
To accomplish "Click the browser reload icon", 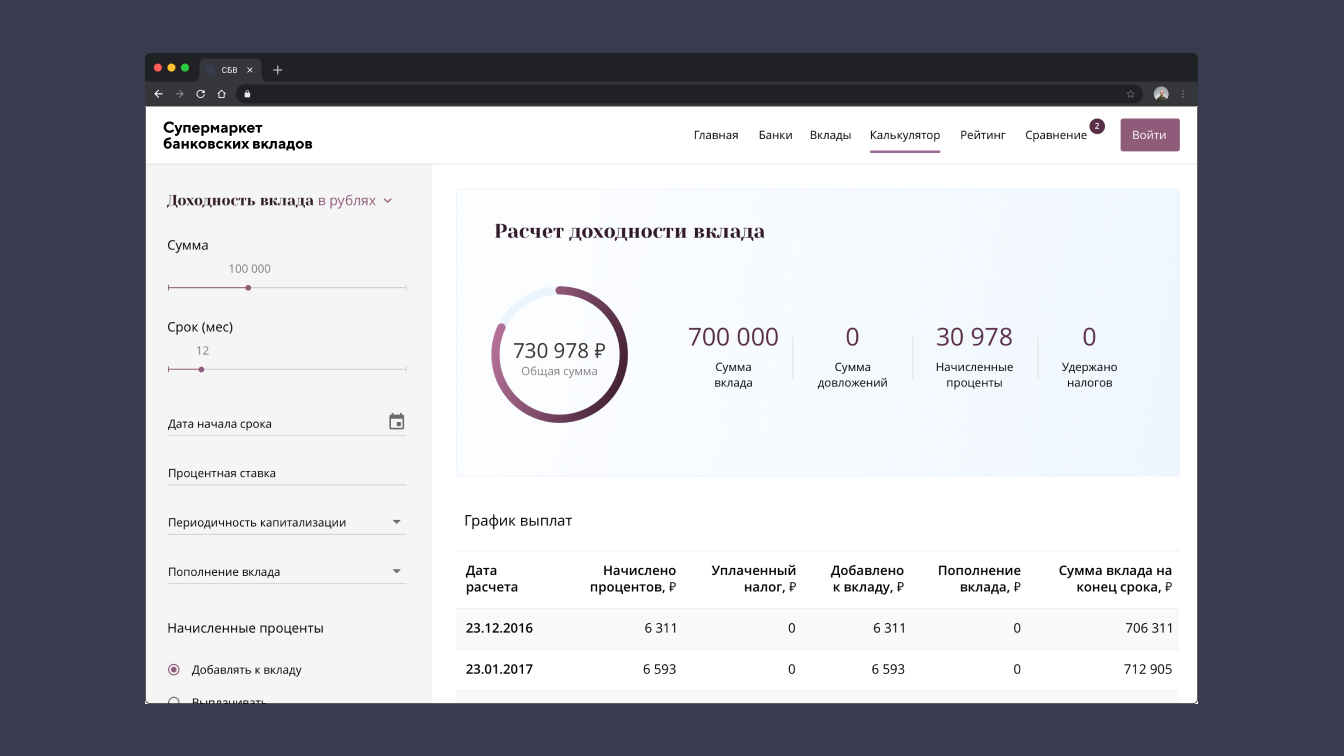I will pyautogui.click(x=200, y=94).
